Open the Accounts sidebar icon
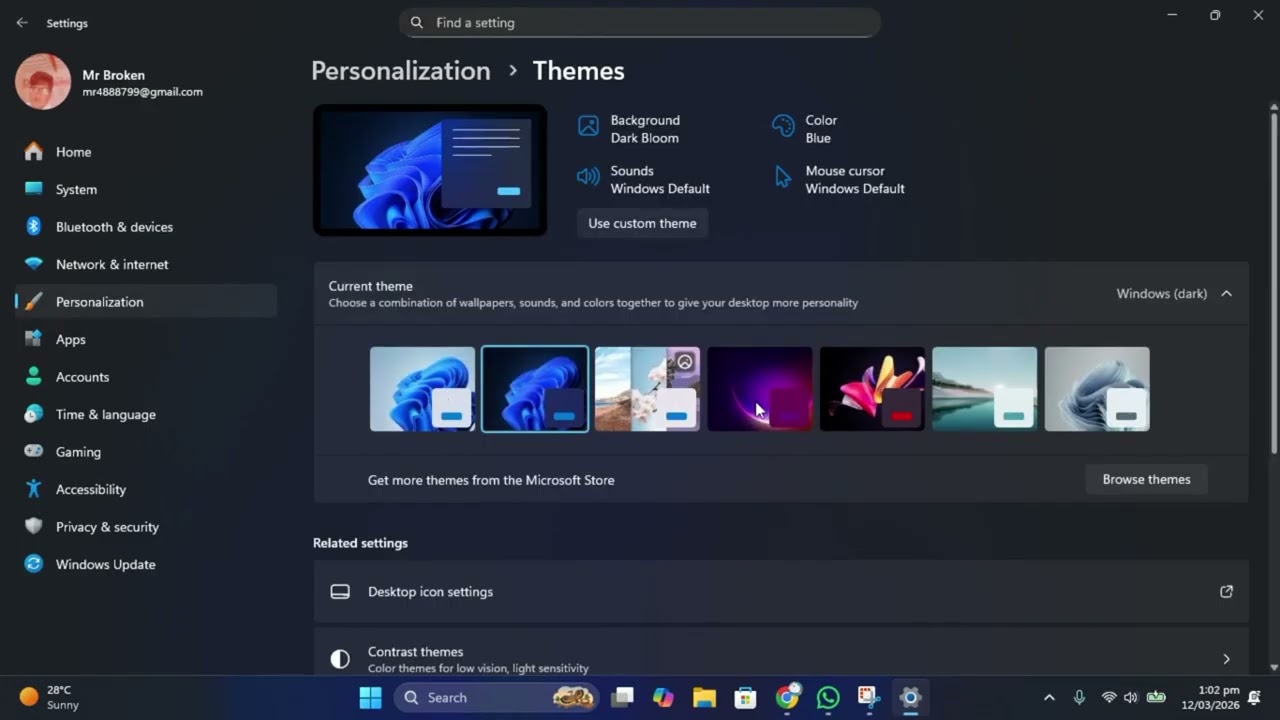The width and height of the screenshot is (1280, 720). (x=34, y=377)
